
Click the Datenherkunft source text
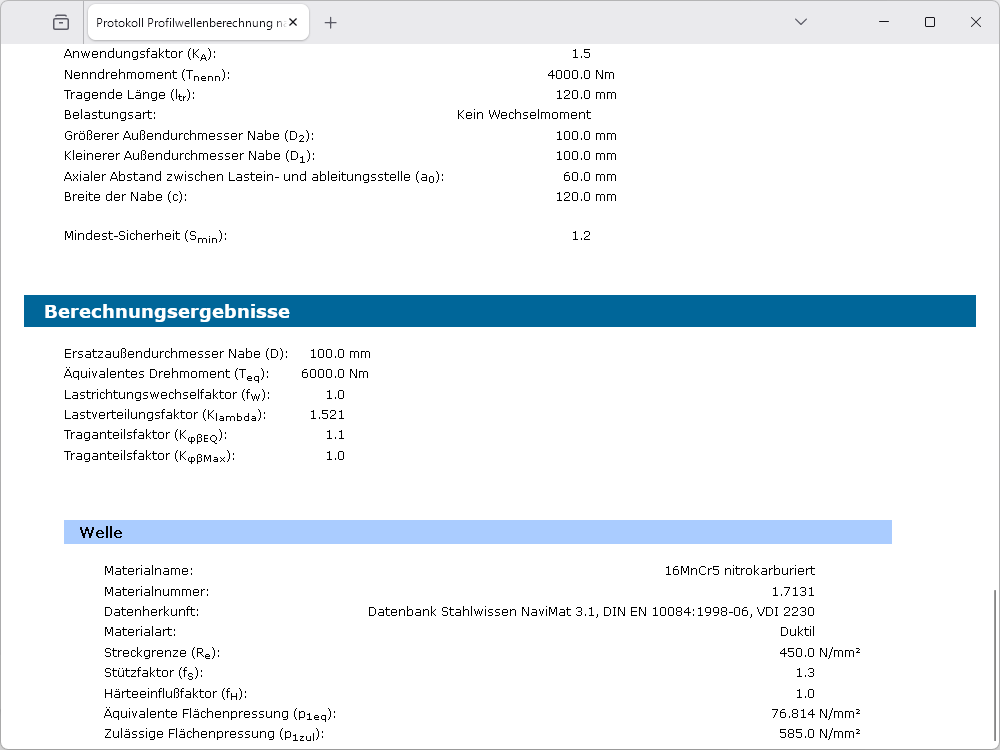click(x=591, y=611)
